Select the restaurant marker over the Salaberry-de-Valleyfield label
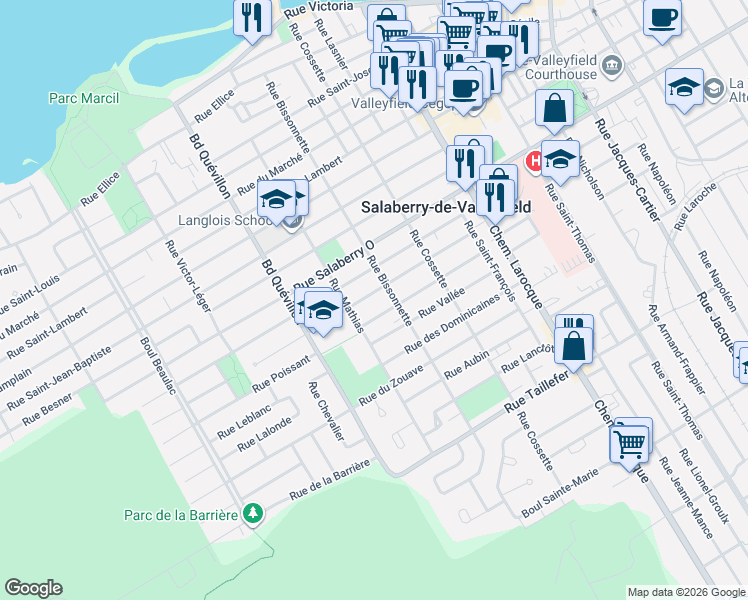Screen dimensions: 748x600 [496, 199]
